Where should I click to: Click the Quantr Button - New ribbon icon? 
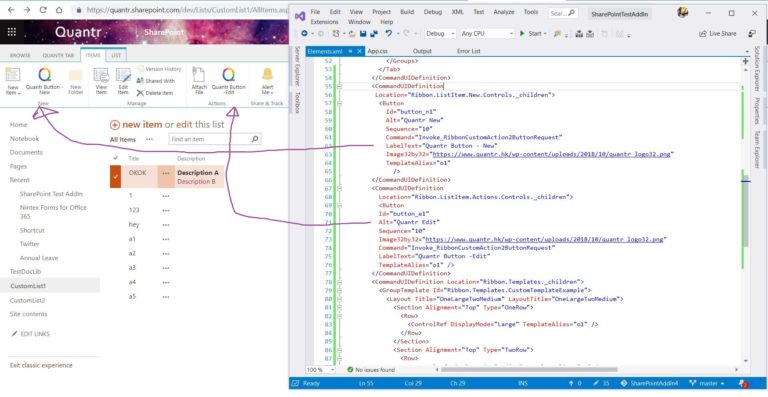45,74
